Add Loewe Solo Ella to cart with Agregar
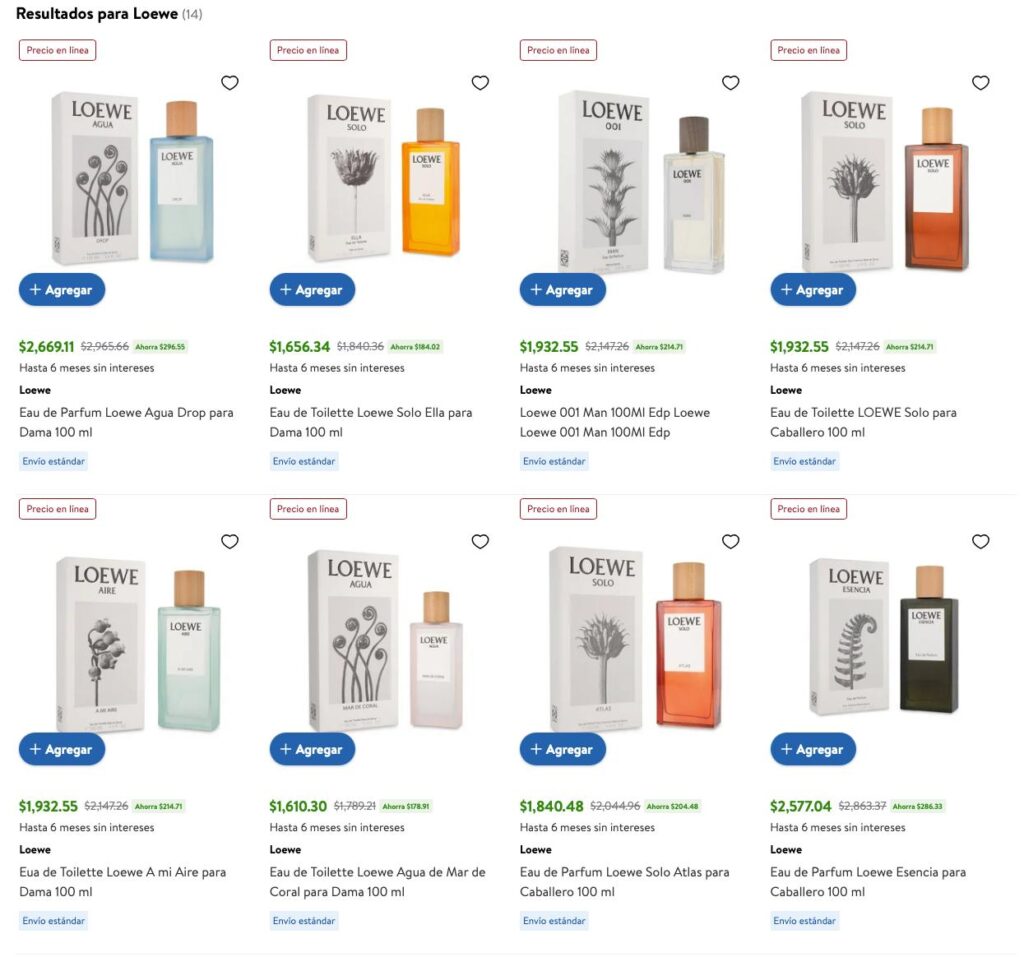The height and width of the screenshot is (957, 1024). [x=312, y=289]
